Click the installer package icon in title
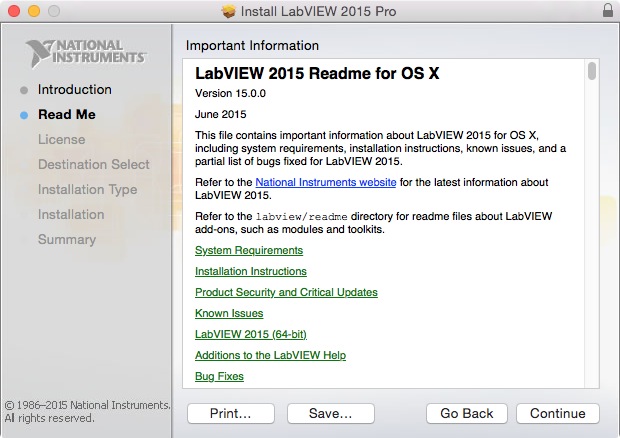620x438 pixels. click(228, 11)
